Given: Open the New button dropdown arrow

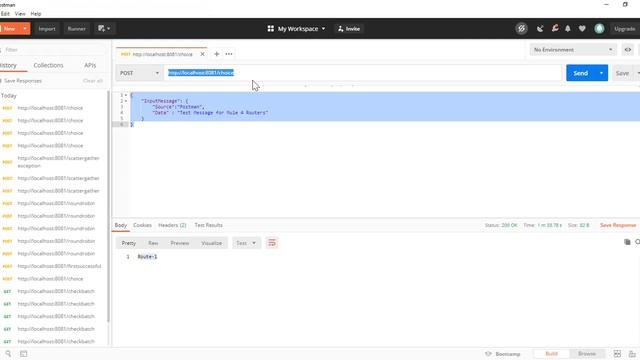Looking at the screenshot, I should tap(25, 29).
